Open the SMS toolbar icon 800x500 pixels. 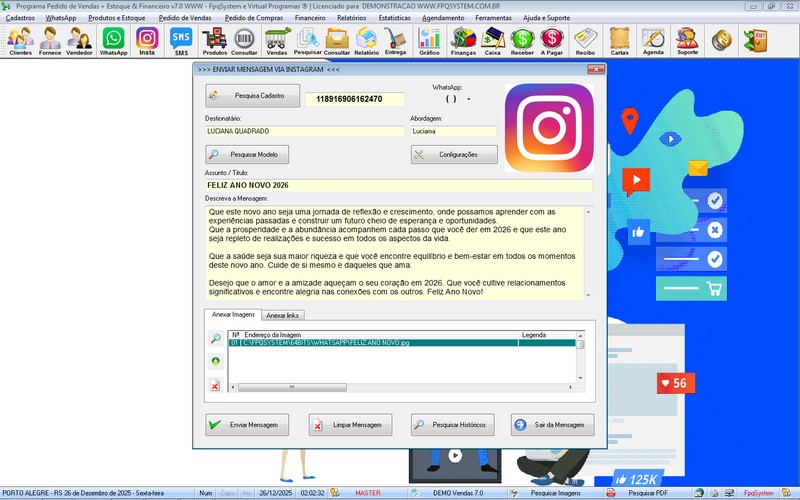click(181, 41)
